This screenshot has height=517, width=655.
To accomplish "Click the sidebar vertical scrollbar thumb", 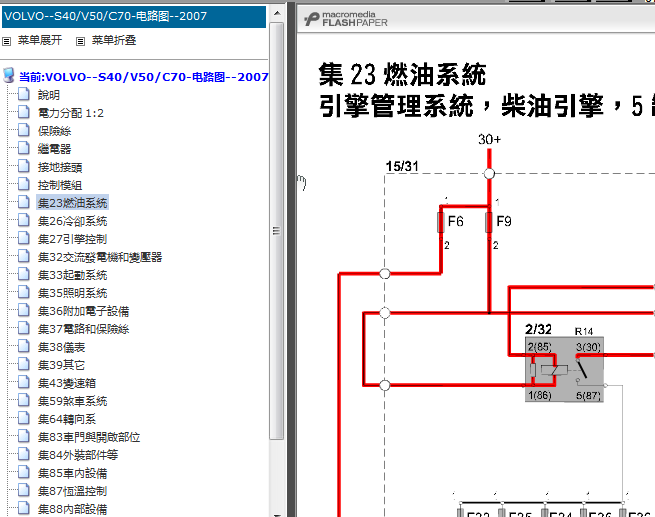I will coord(277,231).
